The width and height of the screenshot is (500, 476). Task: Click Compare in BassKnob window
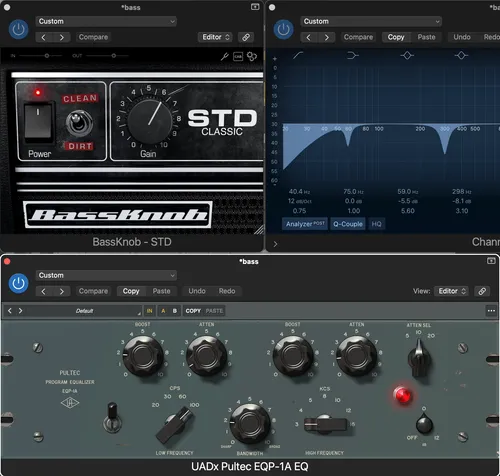[93, 37]
